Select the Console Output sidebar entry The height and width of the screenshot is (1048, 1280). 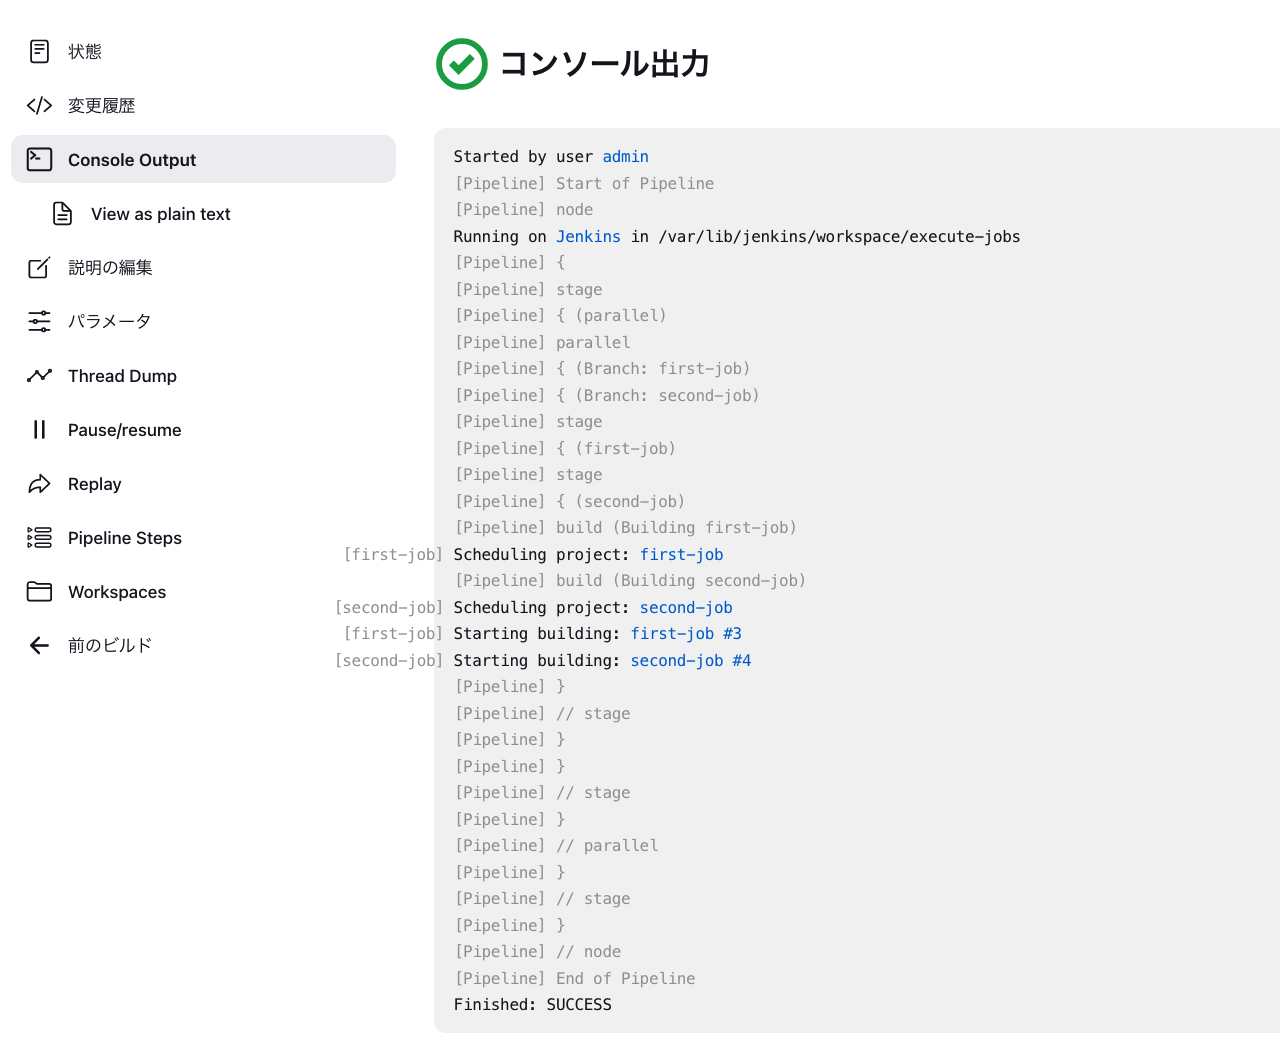[132, 159]
